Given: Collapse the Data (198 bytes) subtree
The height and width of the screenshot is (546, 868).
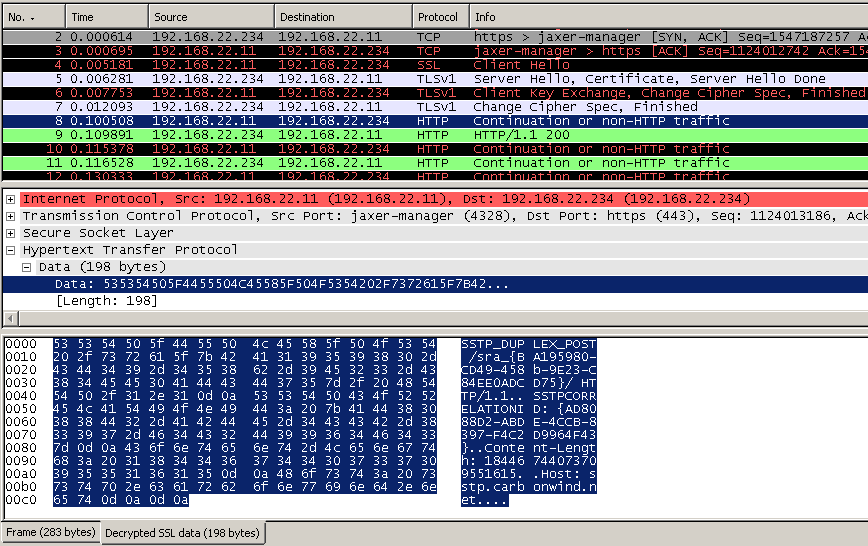Looking at the screenshot, I should click(27, 267).
